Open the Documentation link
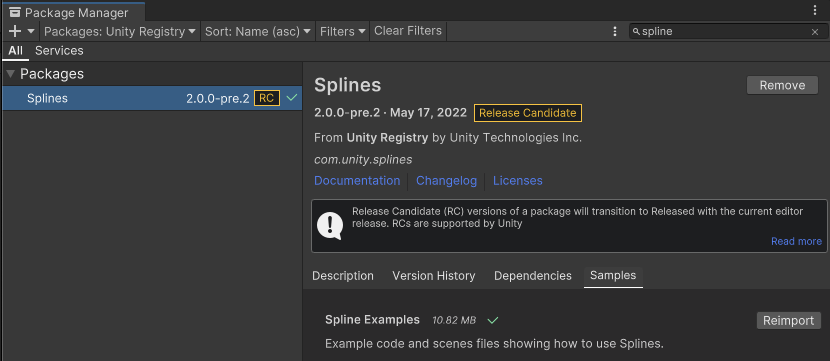The width and height of the screenshot is (830, 361). point(357,180)
